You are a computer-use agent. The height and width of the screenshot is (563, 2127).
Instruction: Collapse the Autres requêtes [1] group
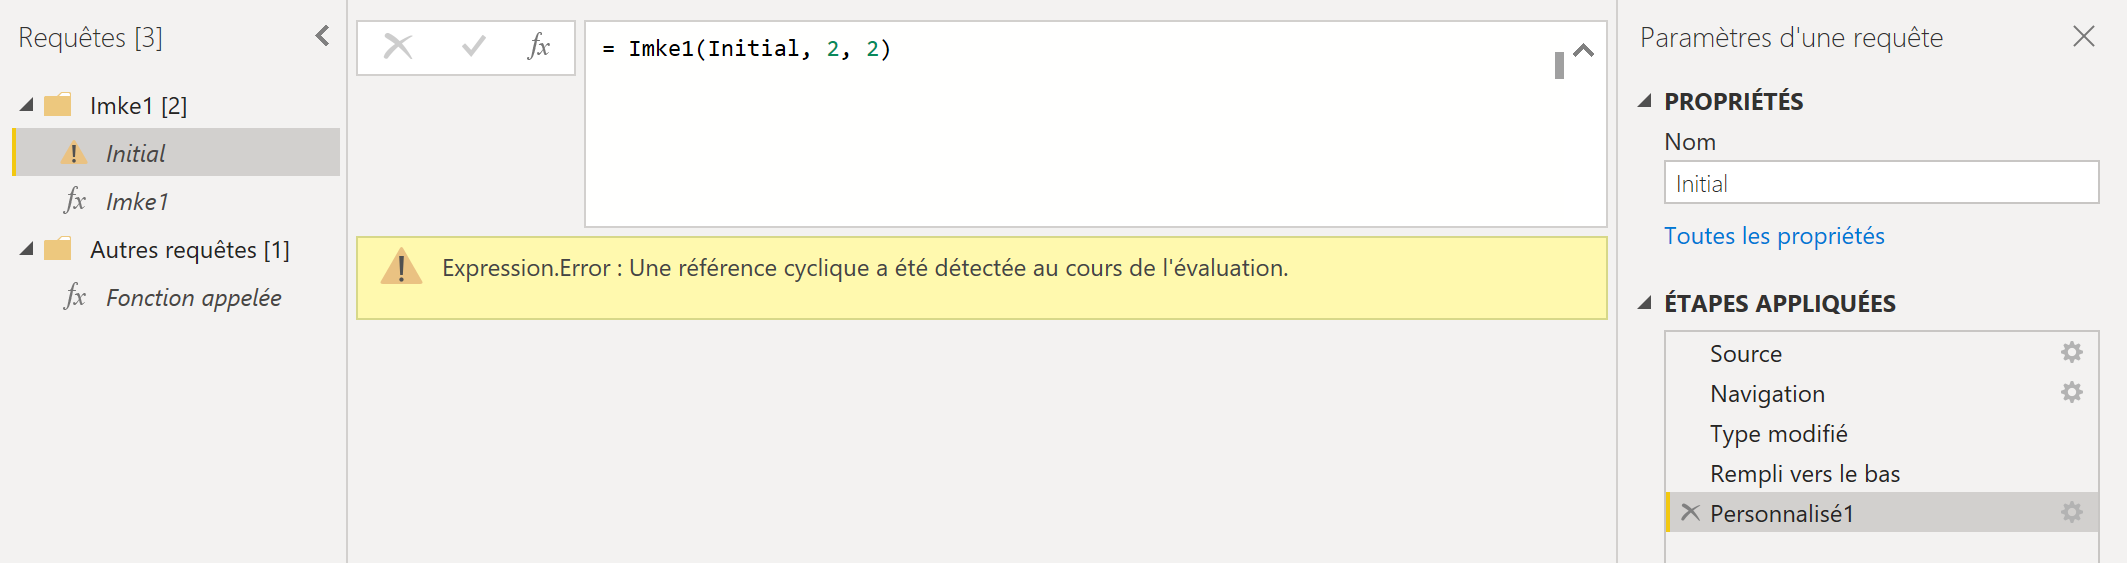tap(27, 249)
